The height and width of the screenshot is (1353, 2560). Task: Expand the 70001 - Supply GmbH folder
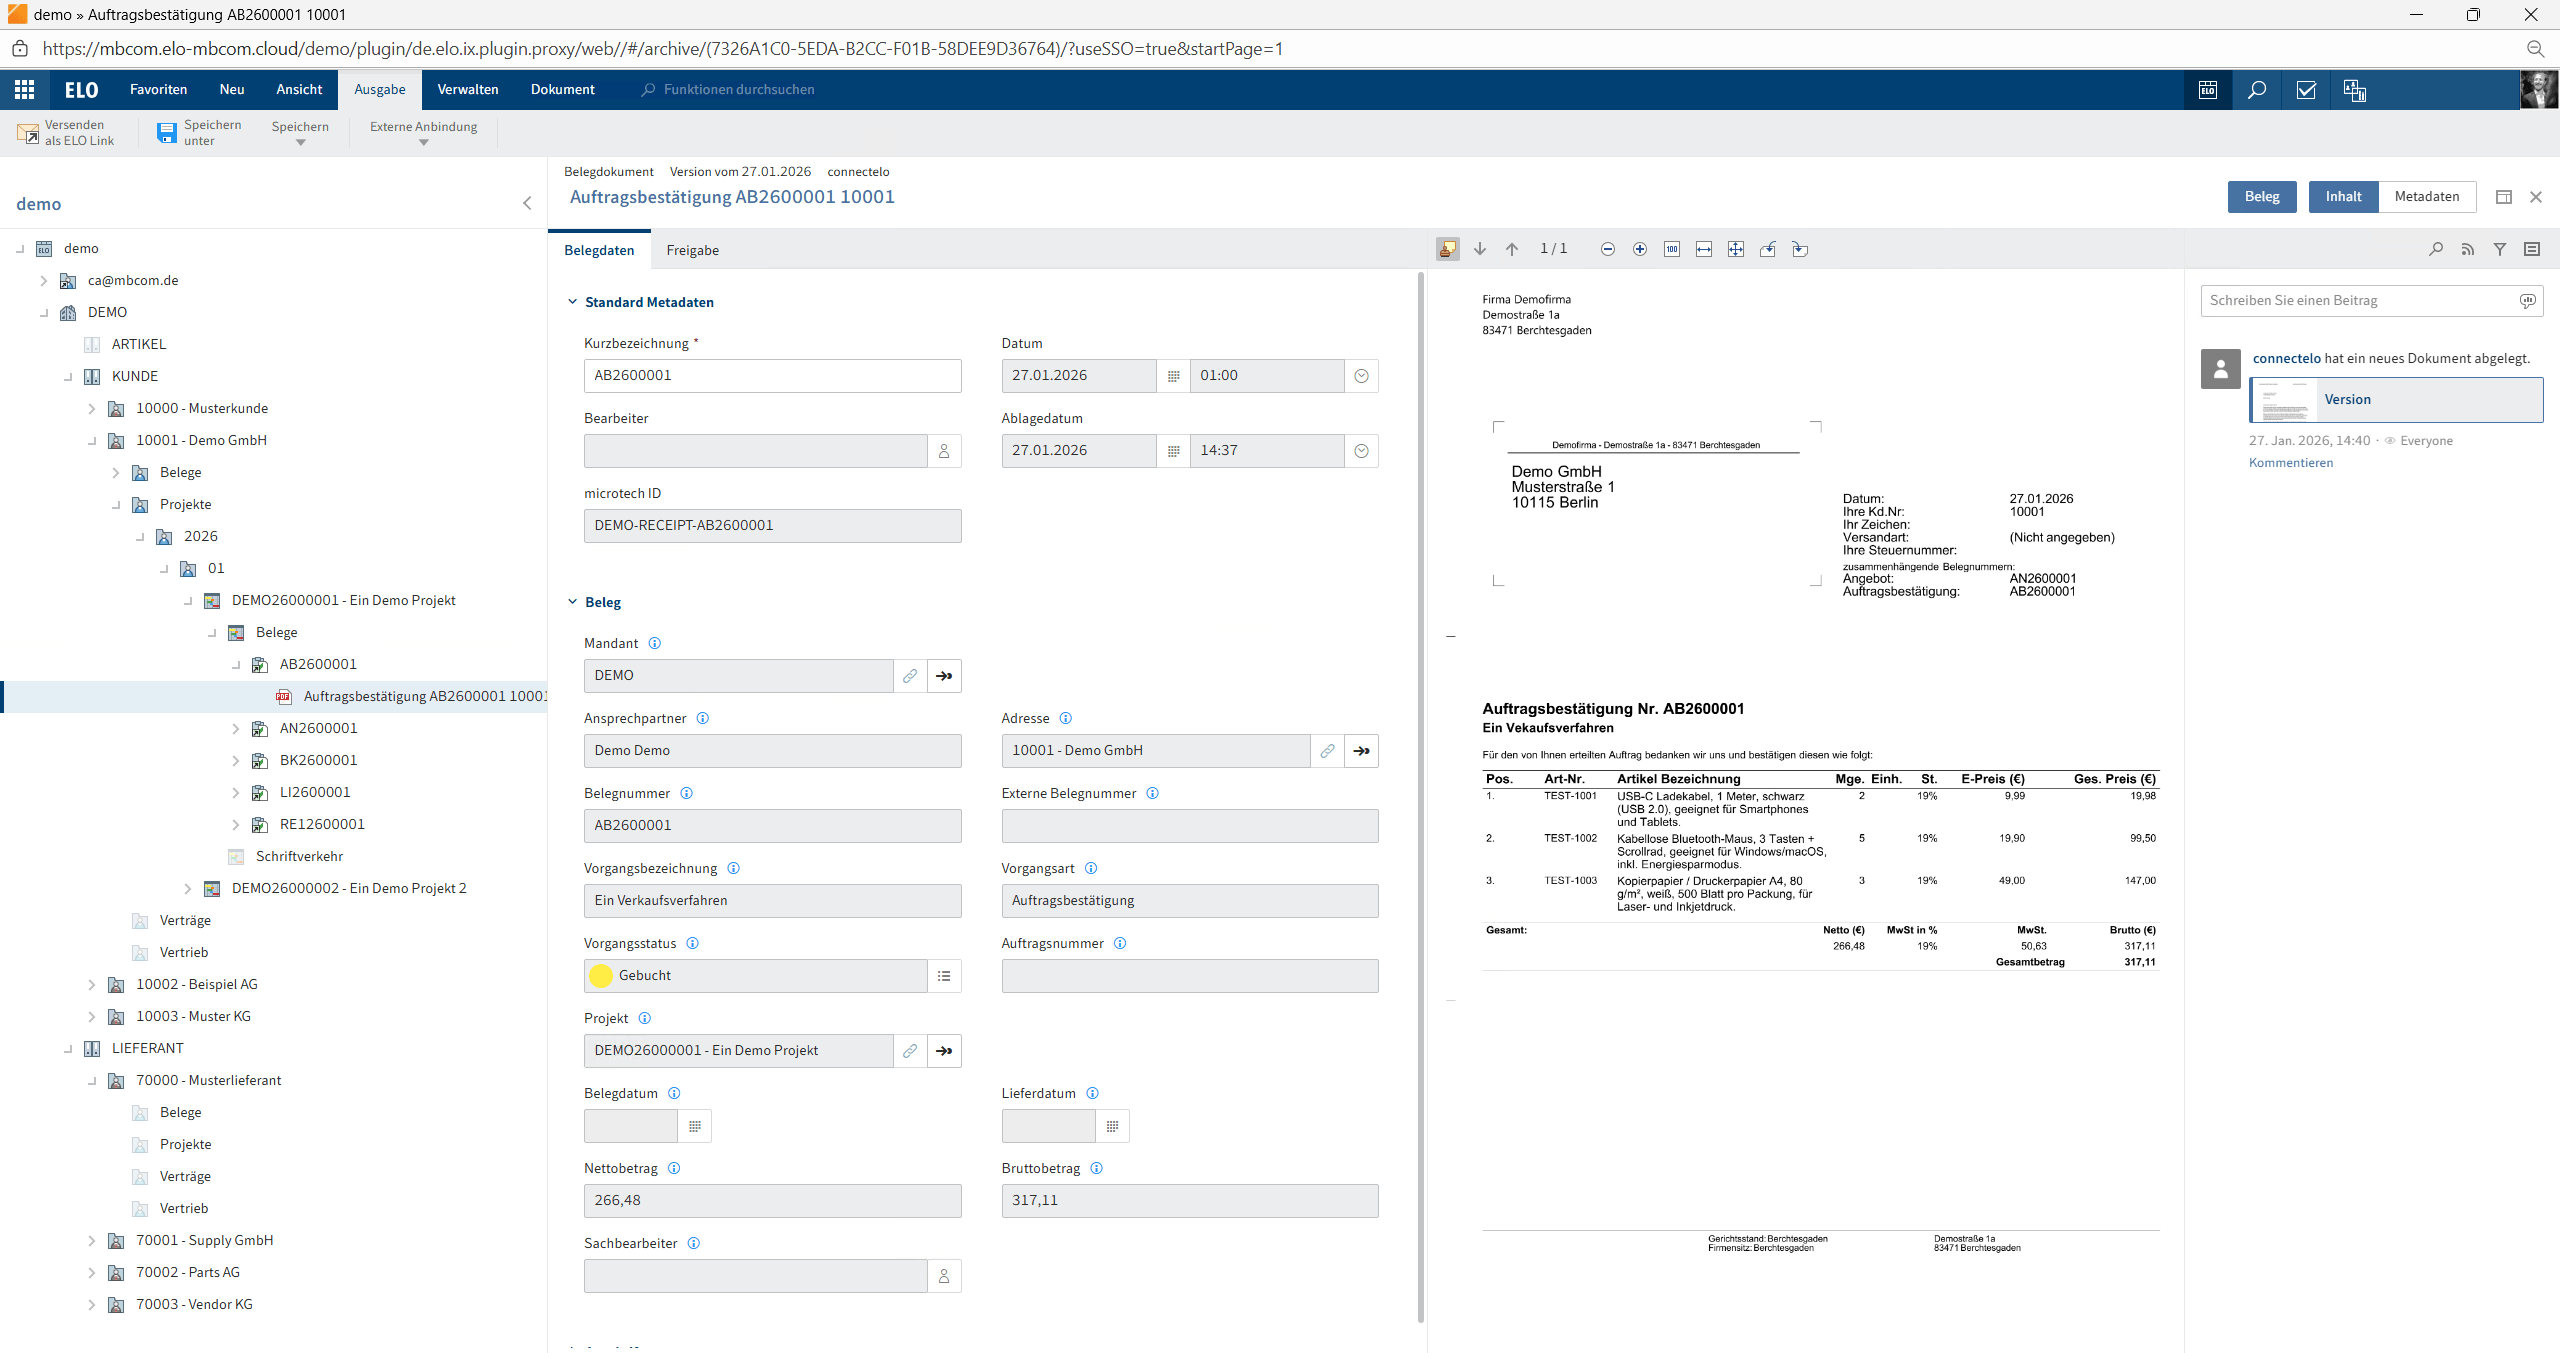(x=91, y=1240)
